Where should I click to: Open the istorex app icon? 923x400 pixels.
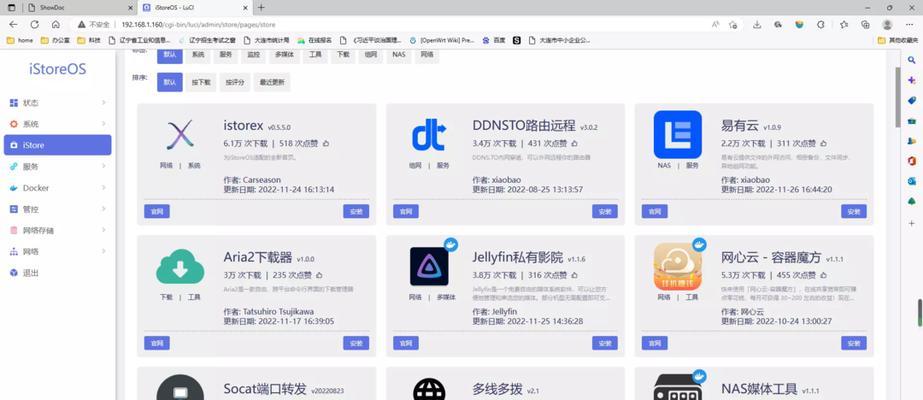(x=180, y=135)
